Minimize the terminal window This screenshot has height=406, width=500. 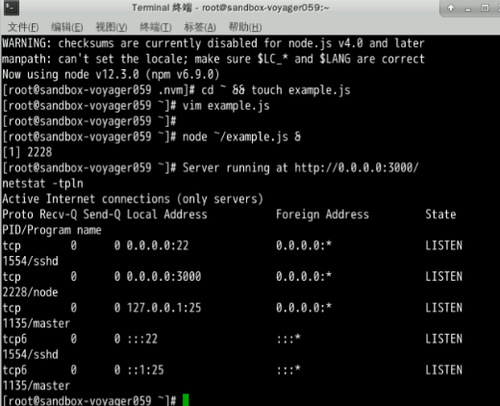coord(468,8)
